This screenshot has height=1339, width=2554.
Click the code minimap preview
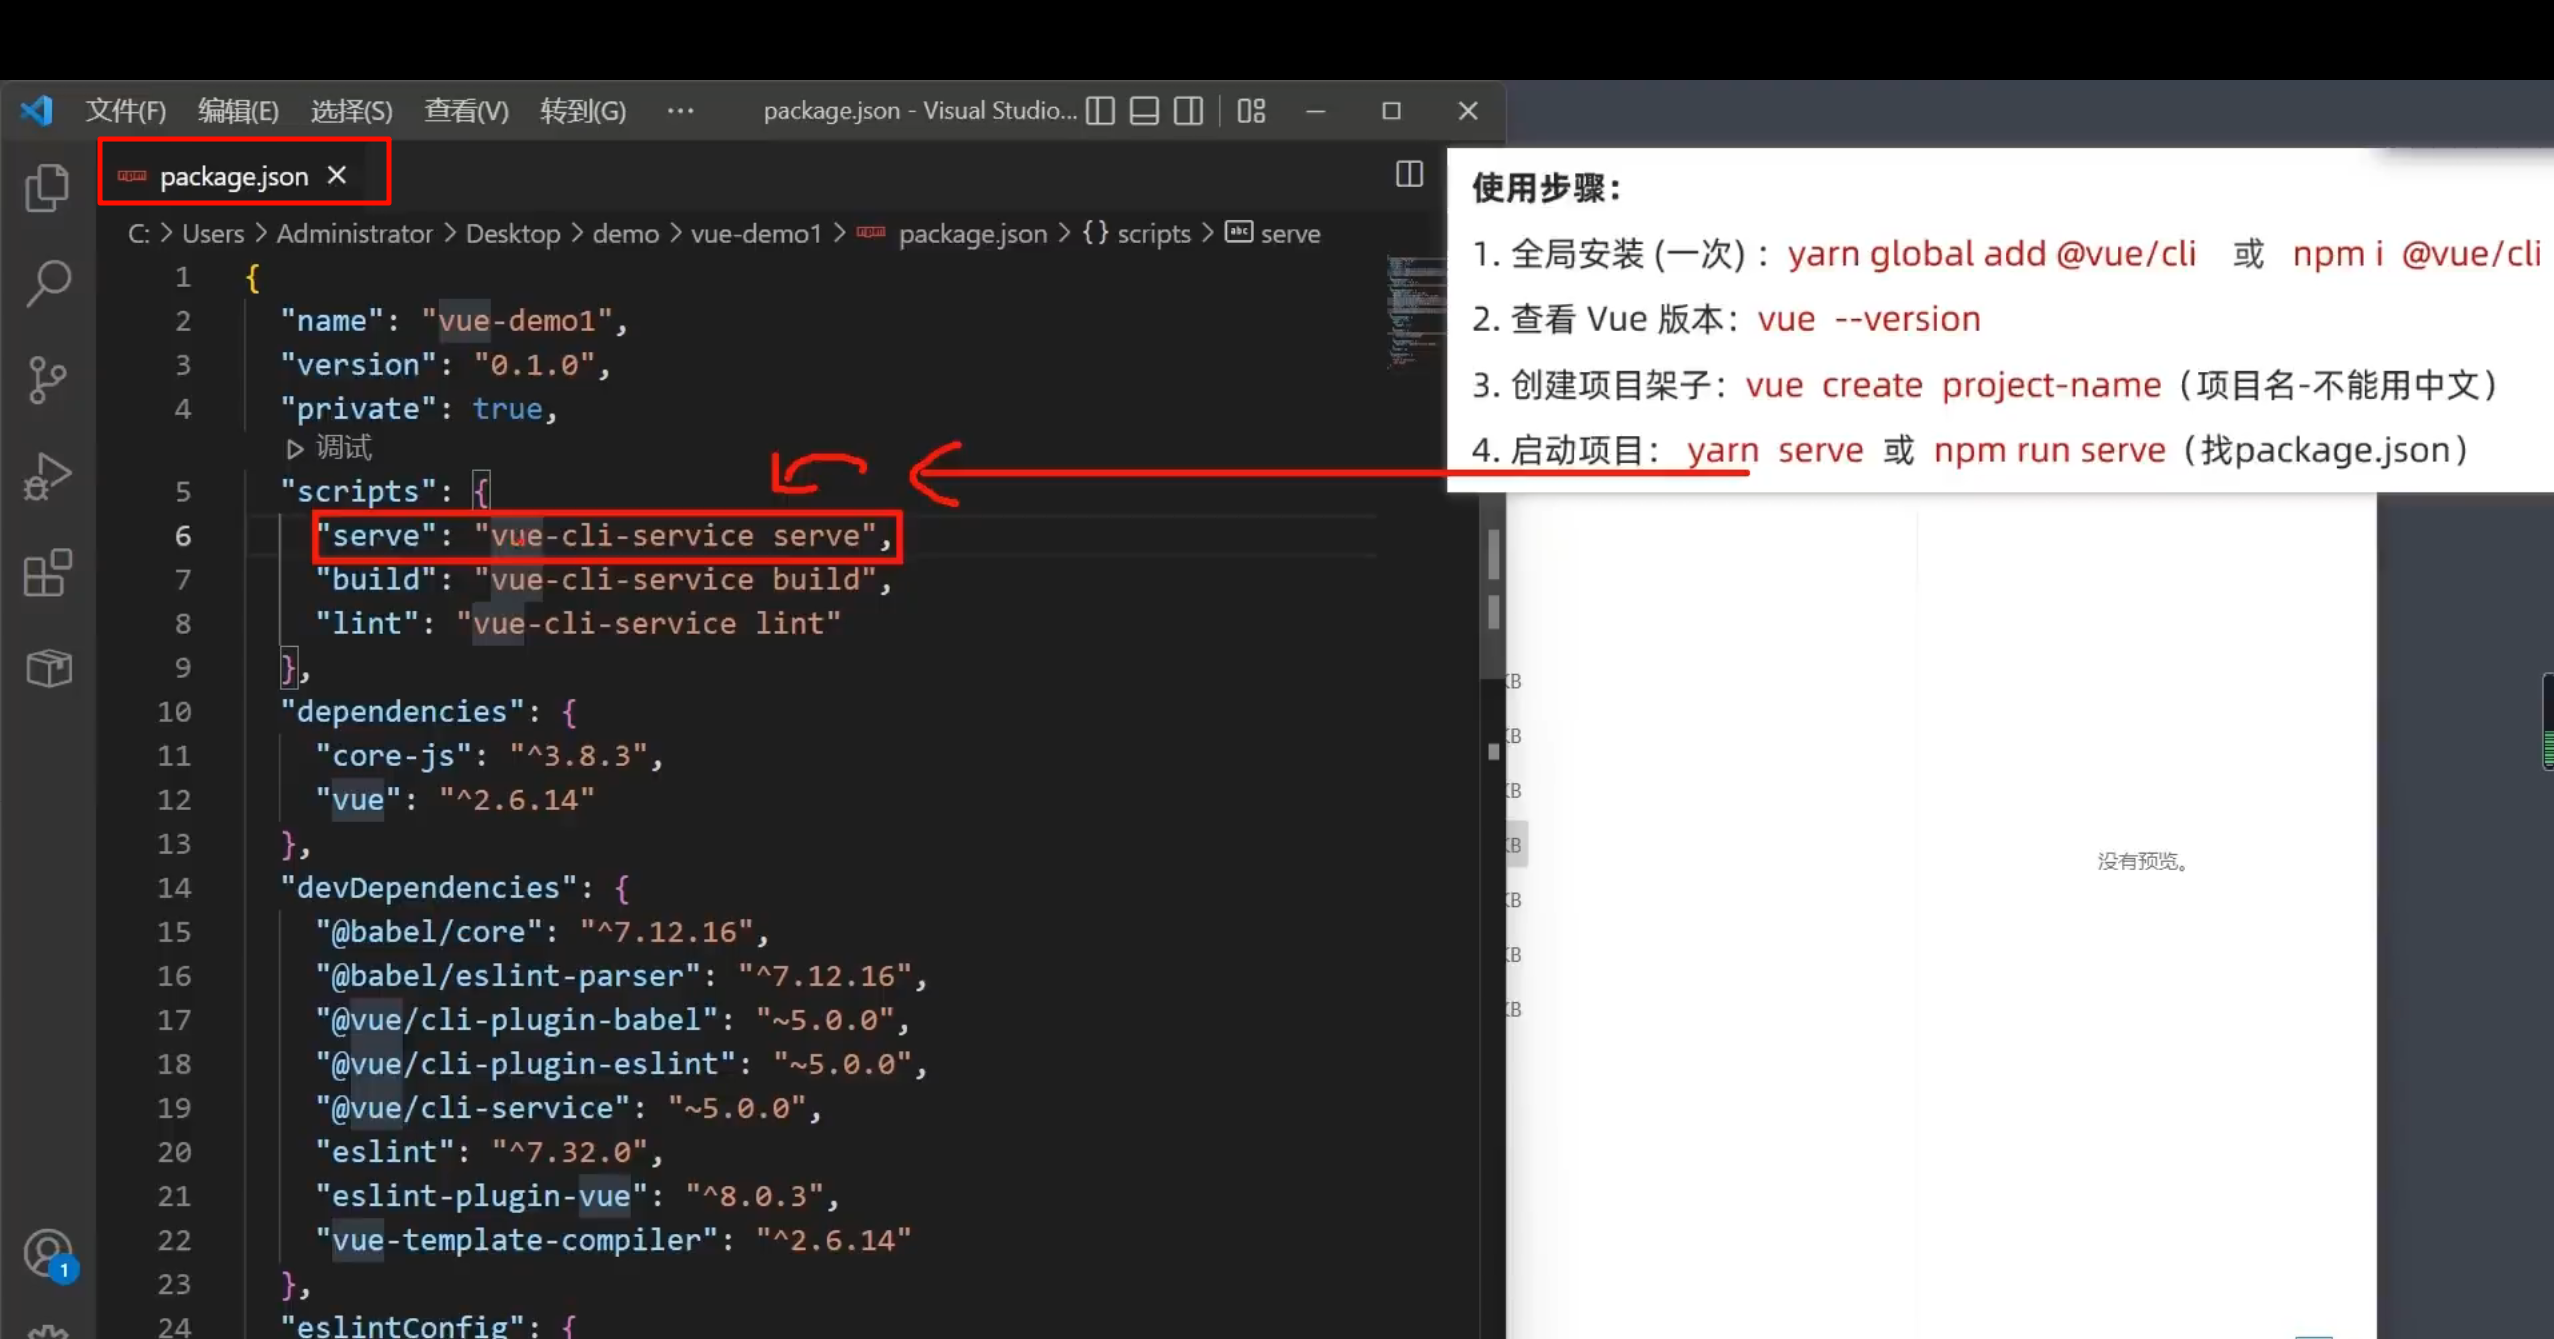click(1414, 312)
